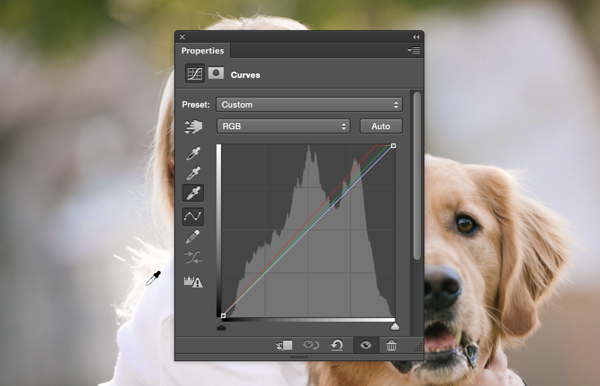Image resolution: width=600 pixels, height=386 pixels.
Task: Click the smooth curve values icon
Action: [x=193, y=257]
